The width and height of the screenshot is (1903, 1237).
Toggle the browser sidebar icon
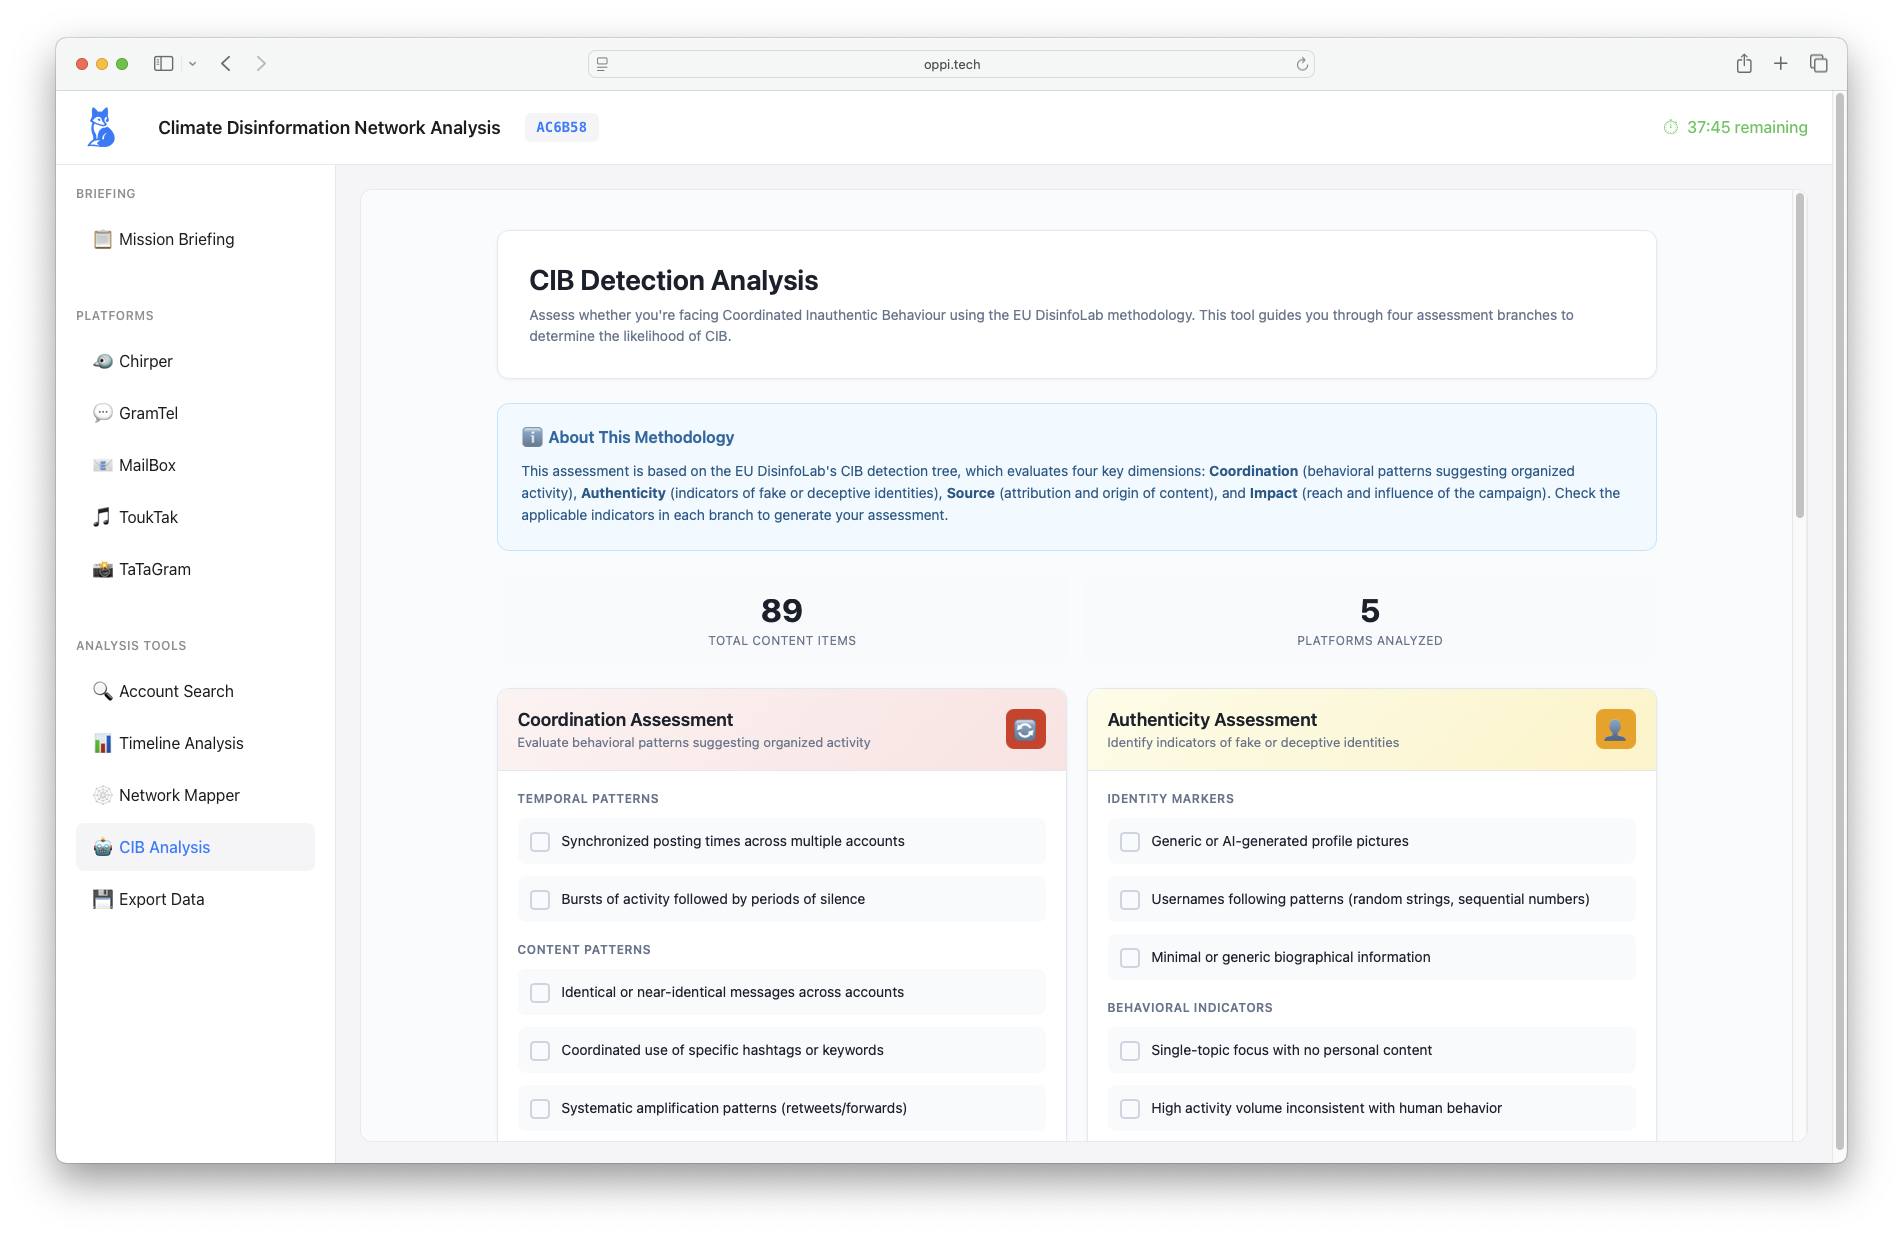(163, 64)
